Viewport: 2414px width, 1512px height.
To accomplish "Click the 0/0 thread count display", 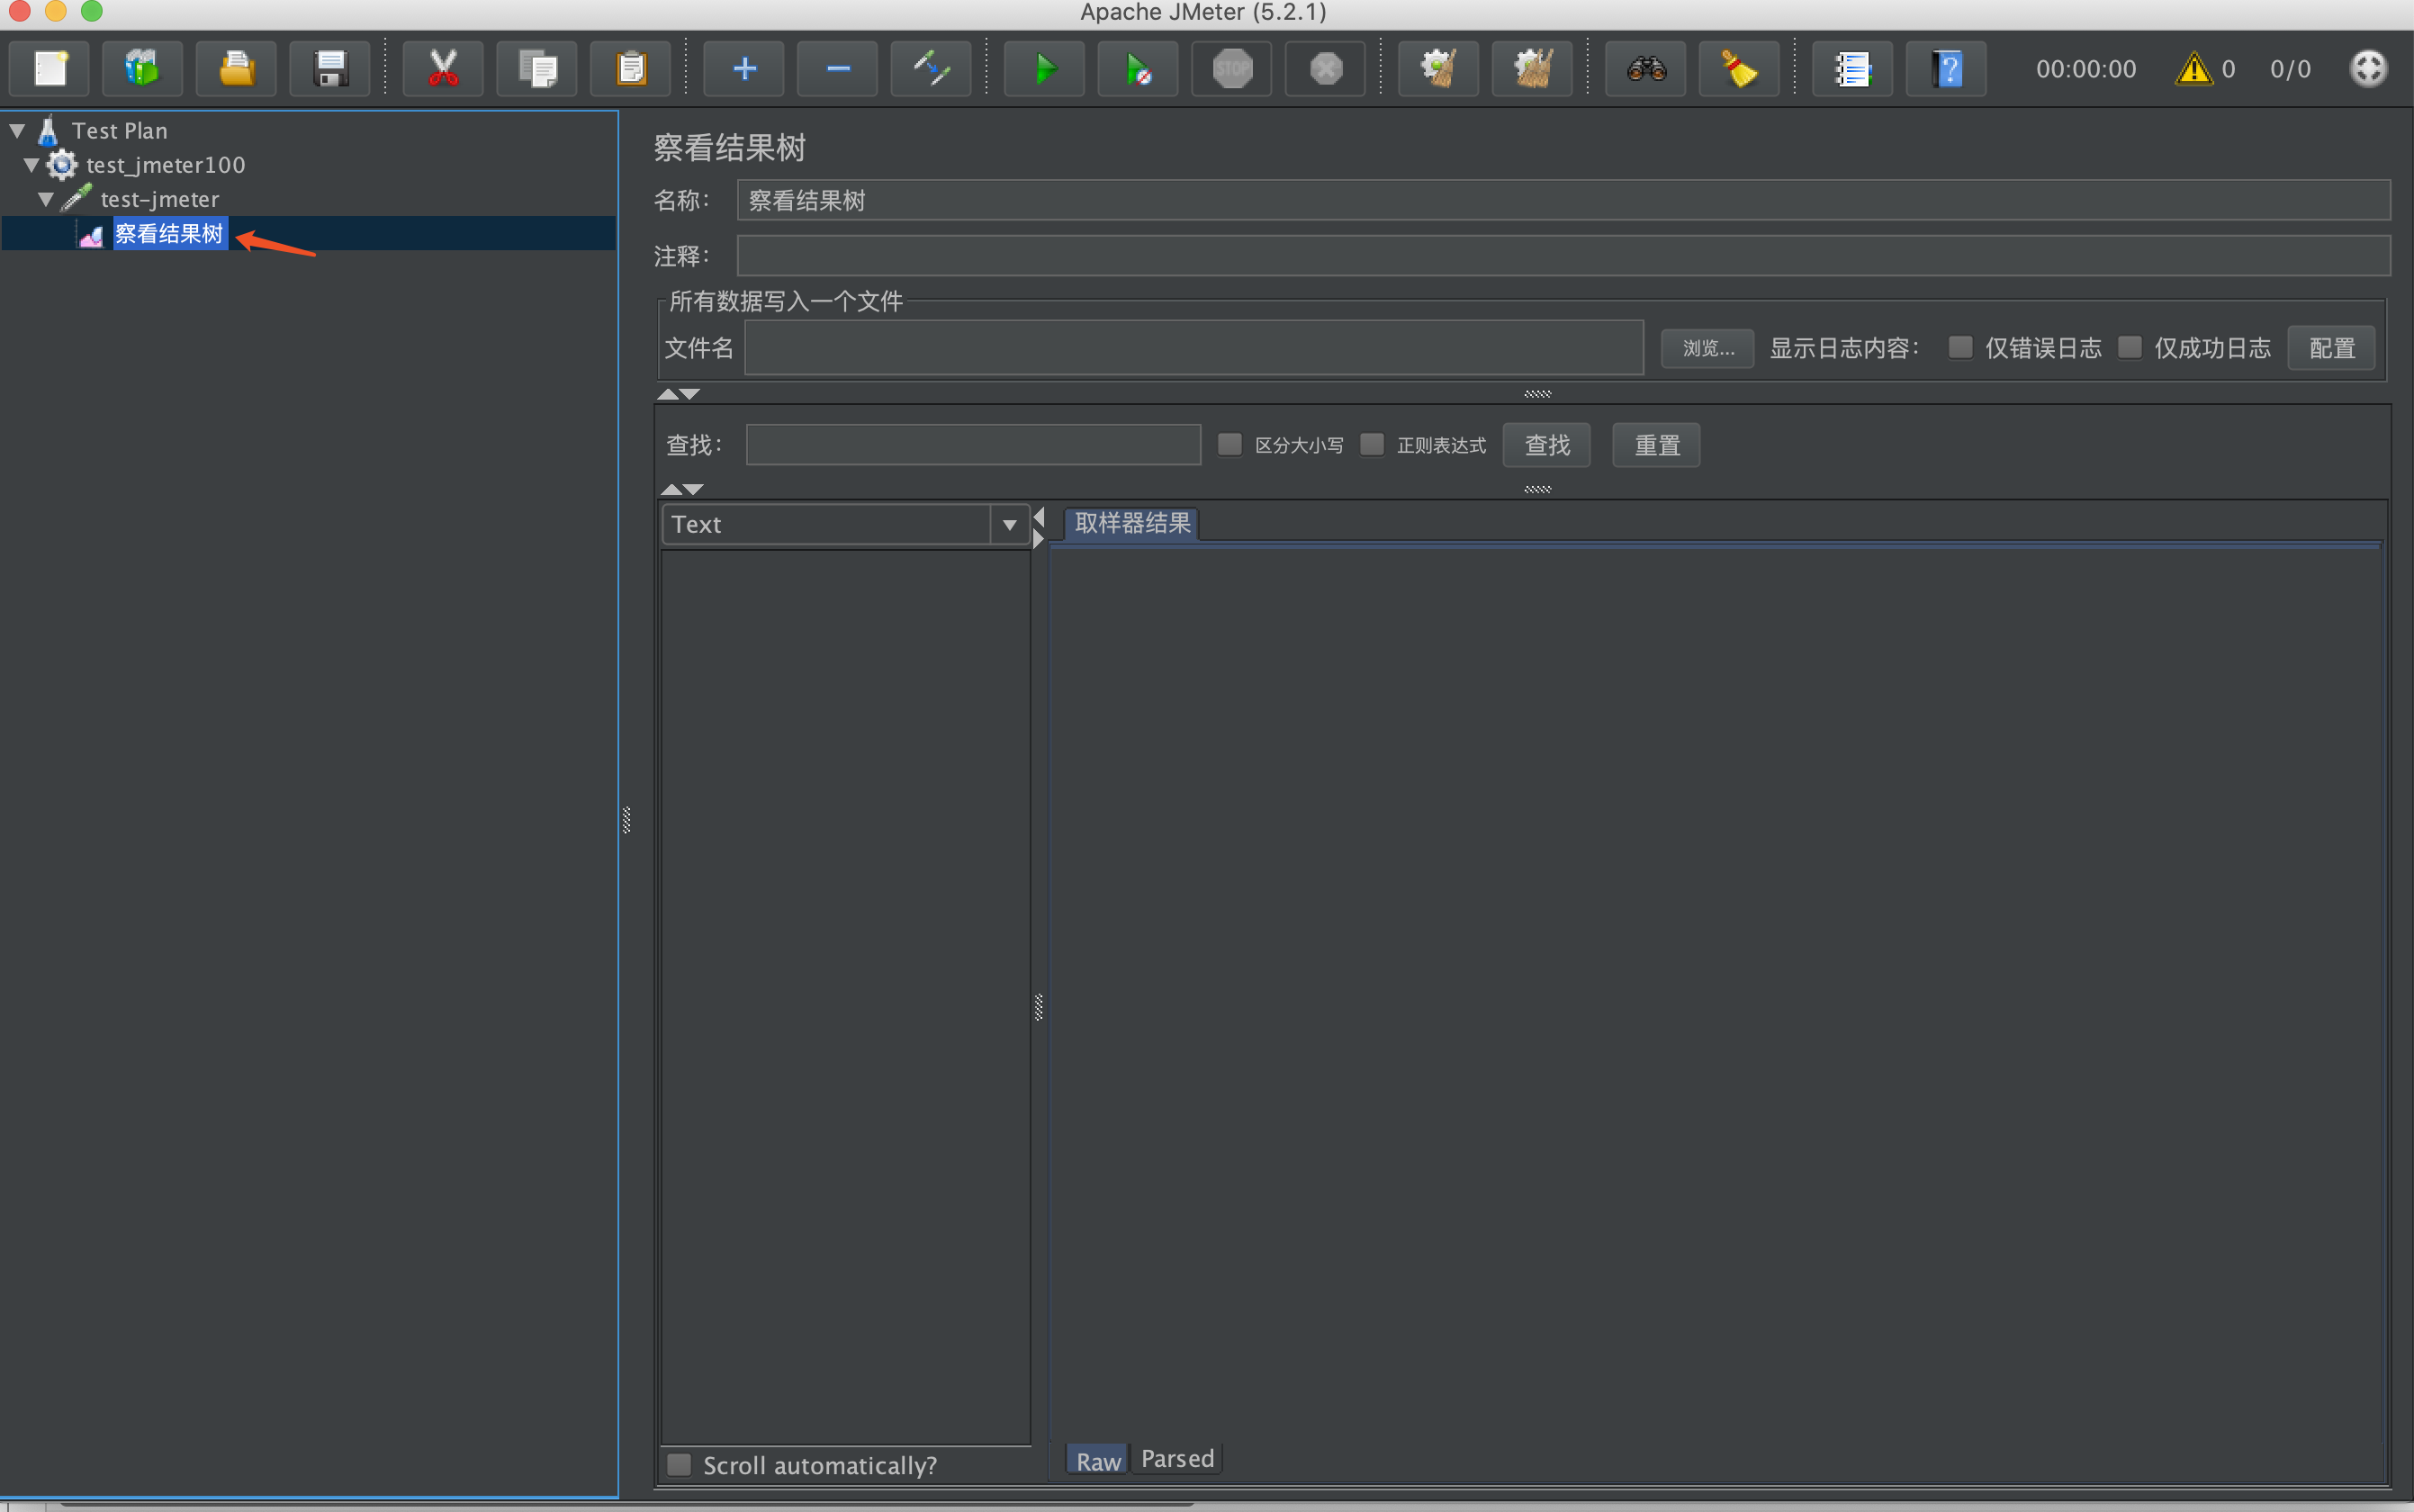I will click(x=2290, y=69).
